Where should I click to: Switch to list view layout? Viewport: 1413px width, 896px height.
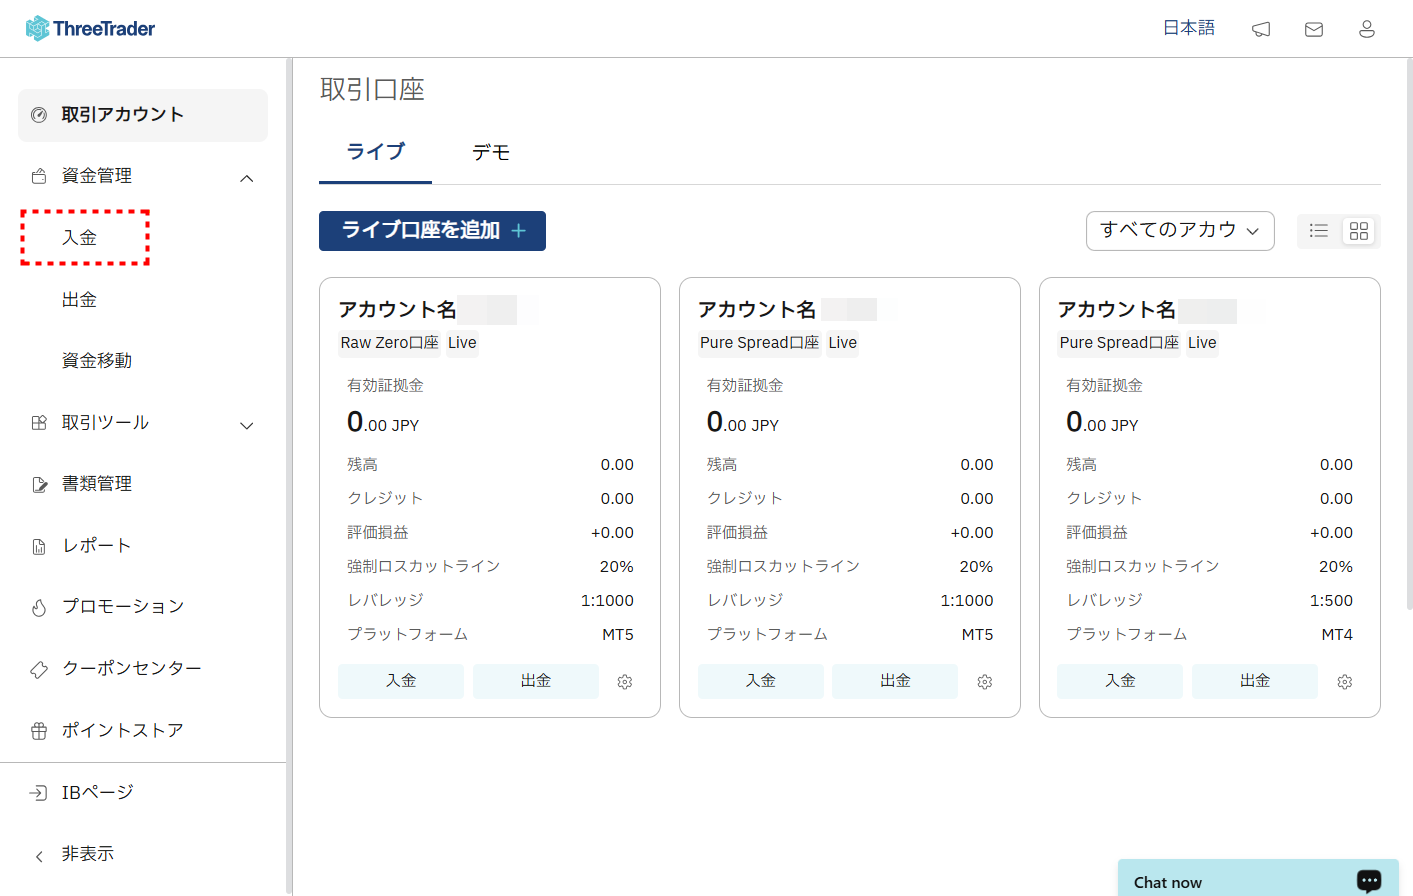point(1319,231)
